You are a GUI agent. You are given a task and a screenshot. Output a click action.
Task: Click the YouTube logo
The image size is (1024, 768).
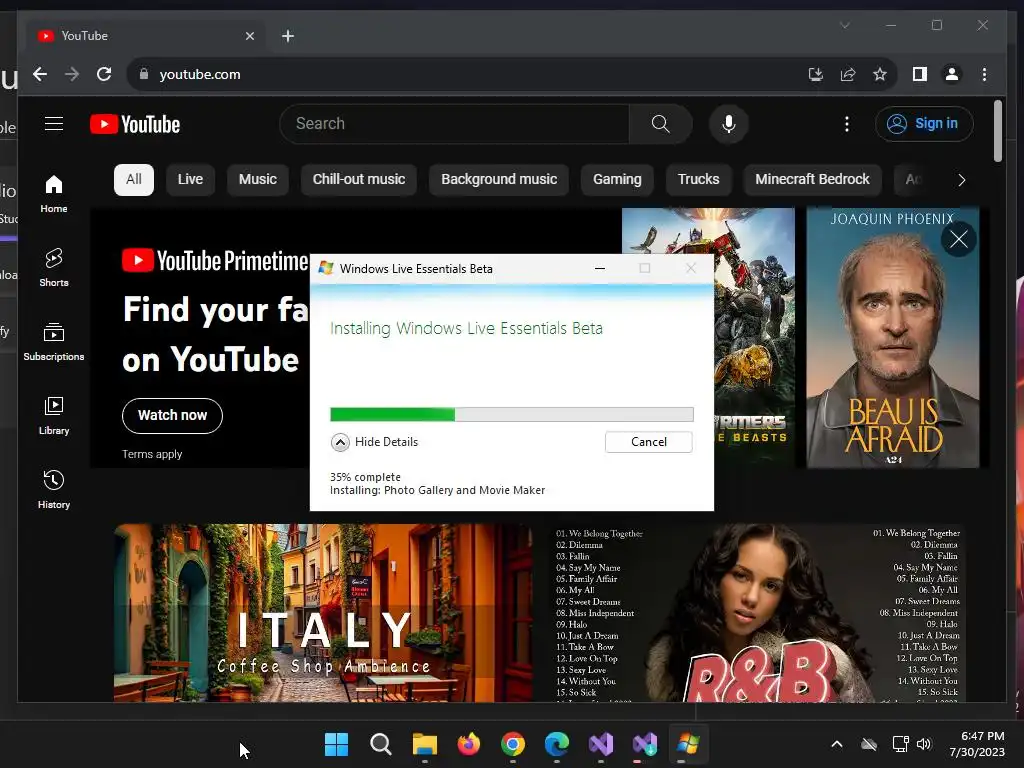pos(135,124)
